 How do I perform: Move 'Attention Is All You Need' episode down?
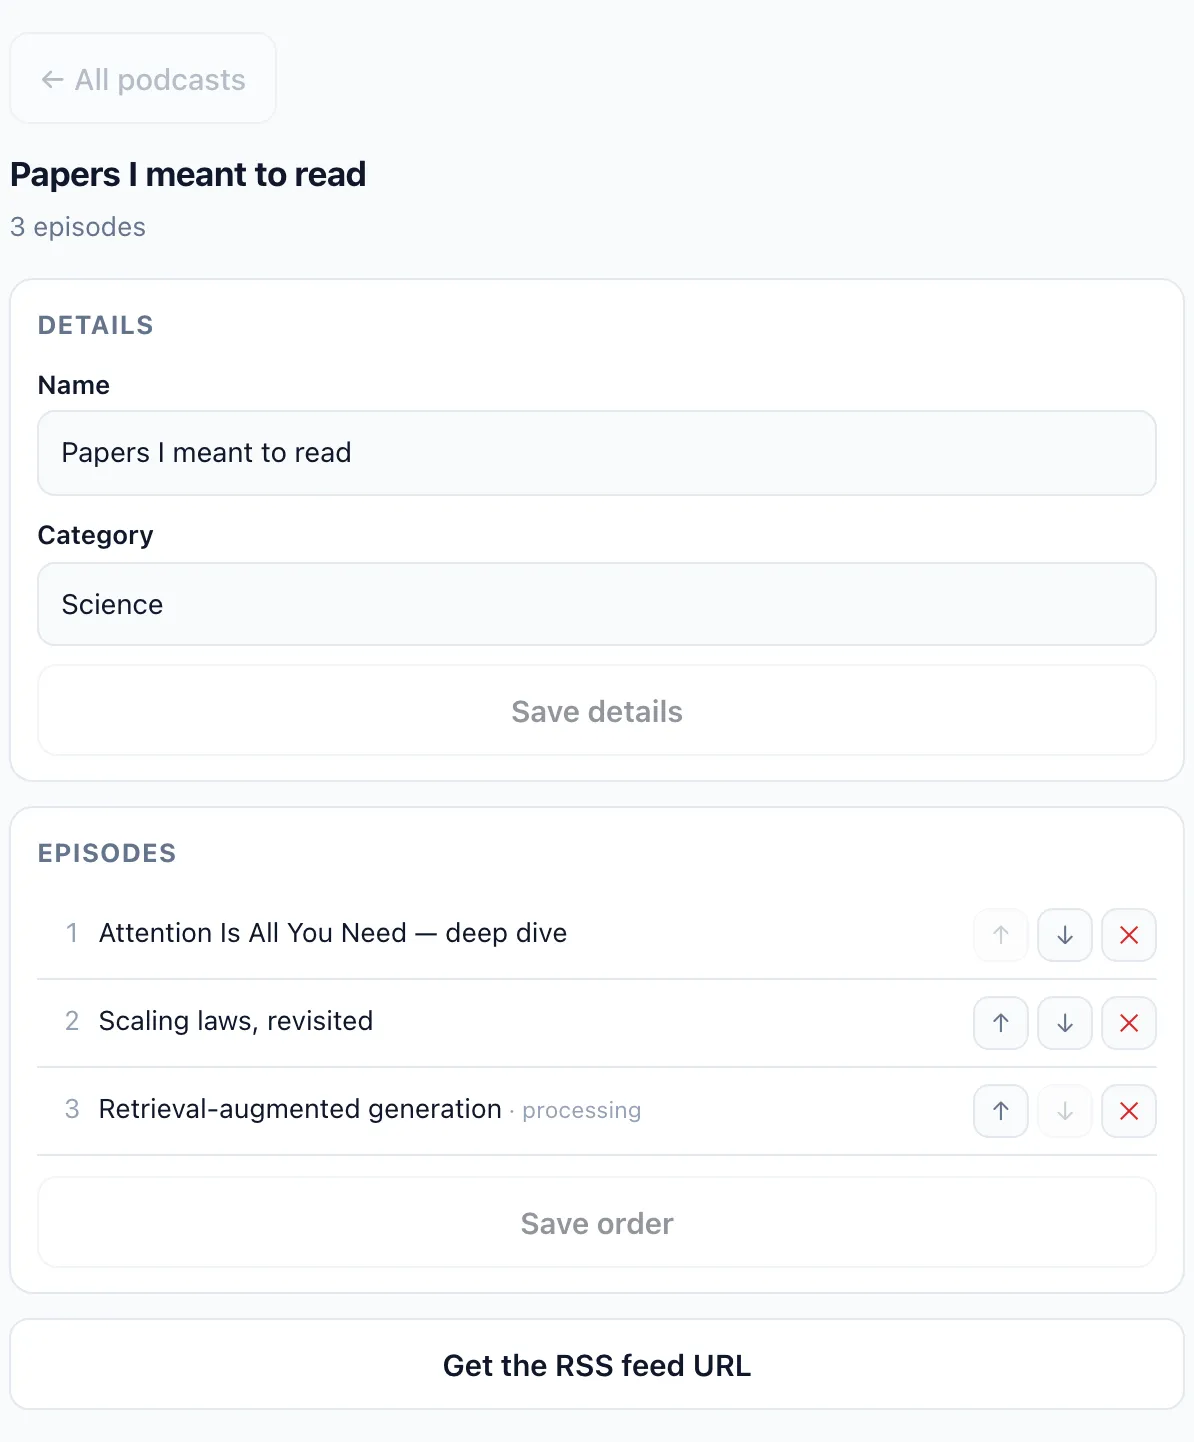pos(1065,935)
